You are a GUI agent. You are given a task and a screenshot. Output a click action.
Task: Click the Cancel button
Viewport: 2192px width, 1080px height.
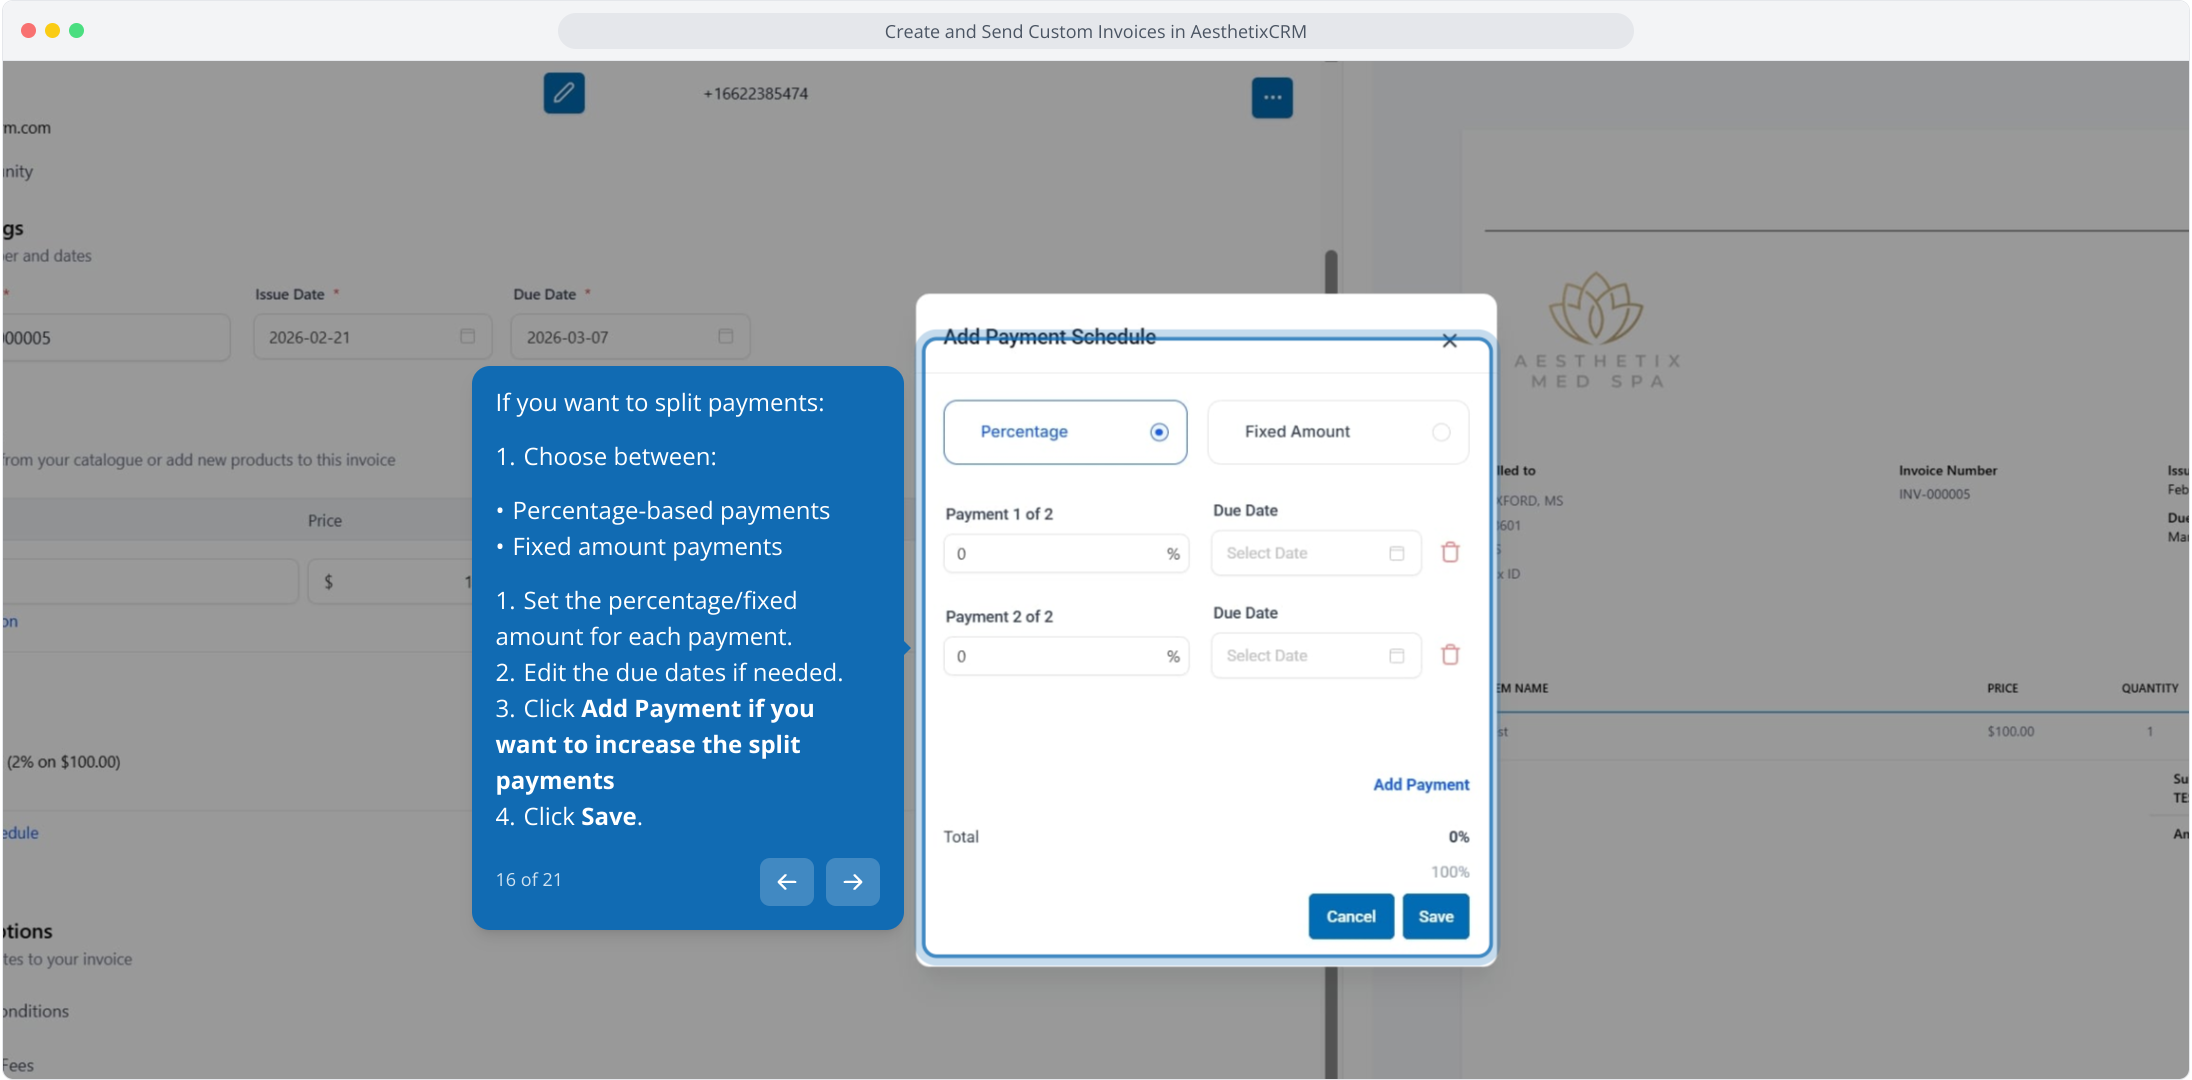coord(1350,916)
